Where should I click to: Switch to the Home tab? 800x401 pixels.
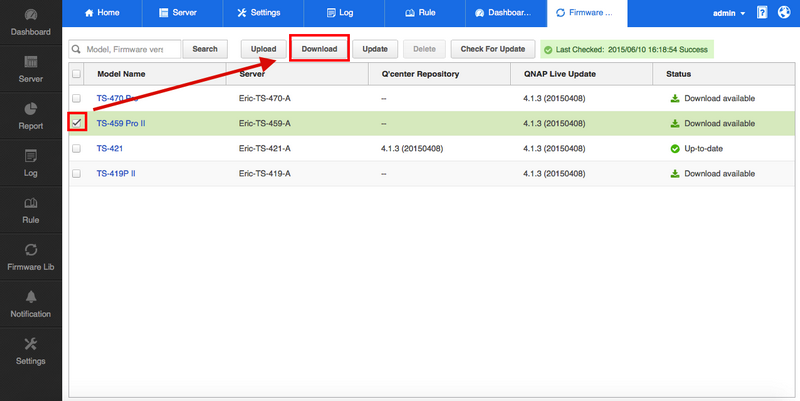coord(102,13)
